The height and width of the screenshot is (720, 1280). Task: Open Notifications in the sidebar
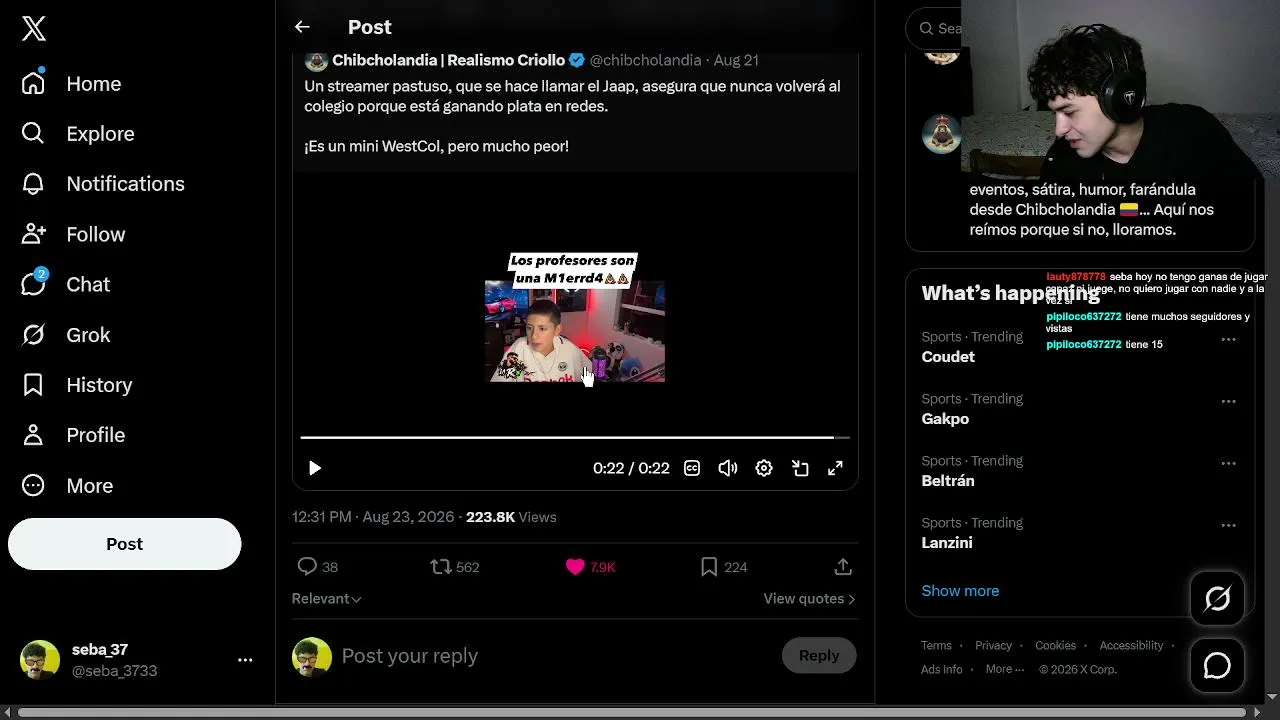click(x=103, y=184)
